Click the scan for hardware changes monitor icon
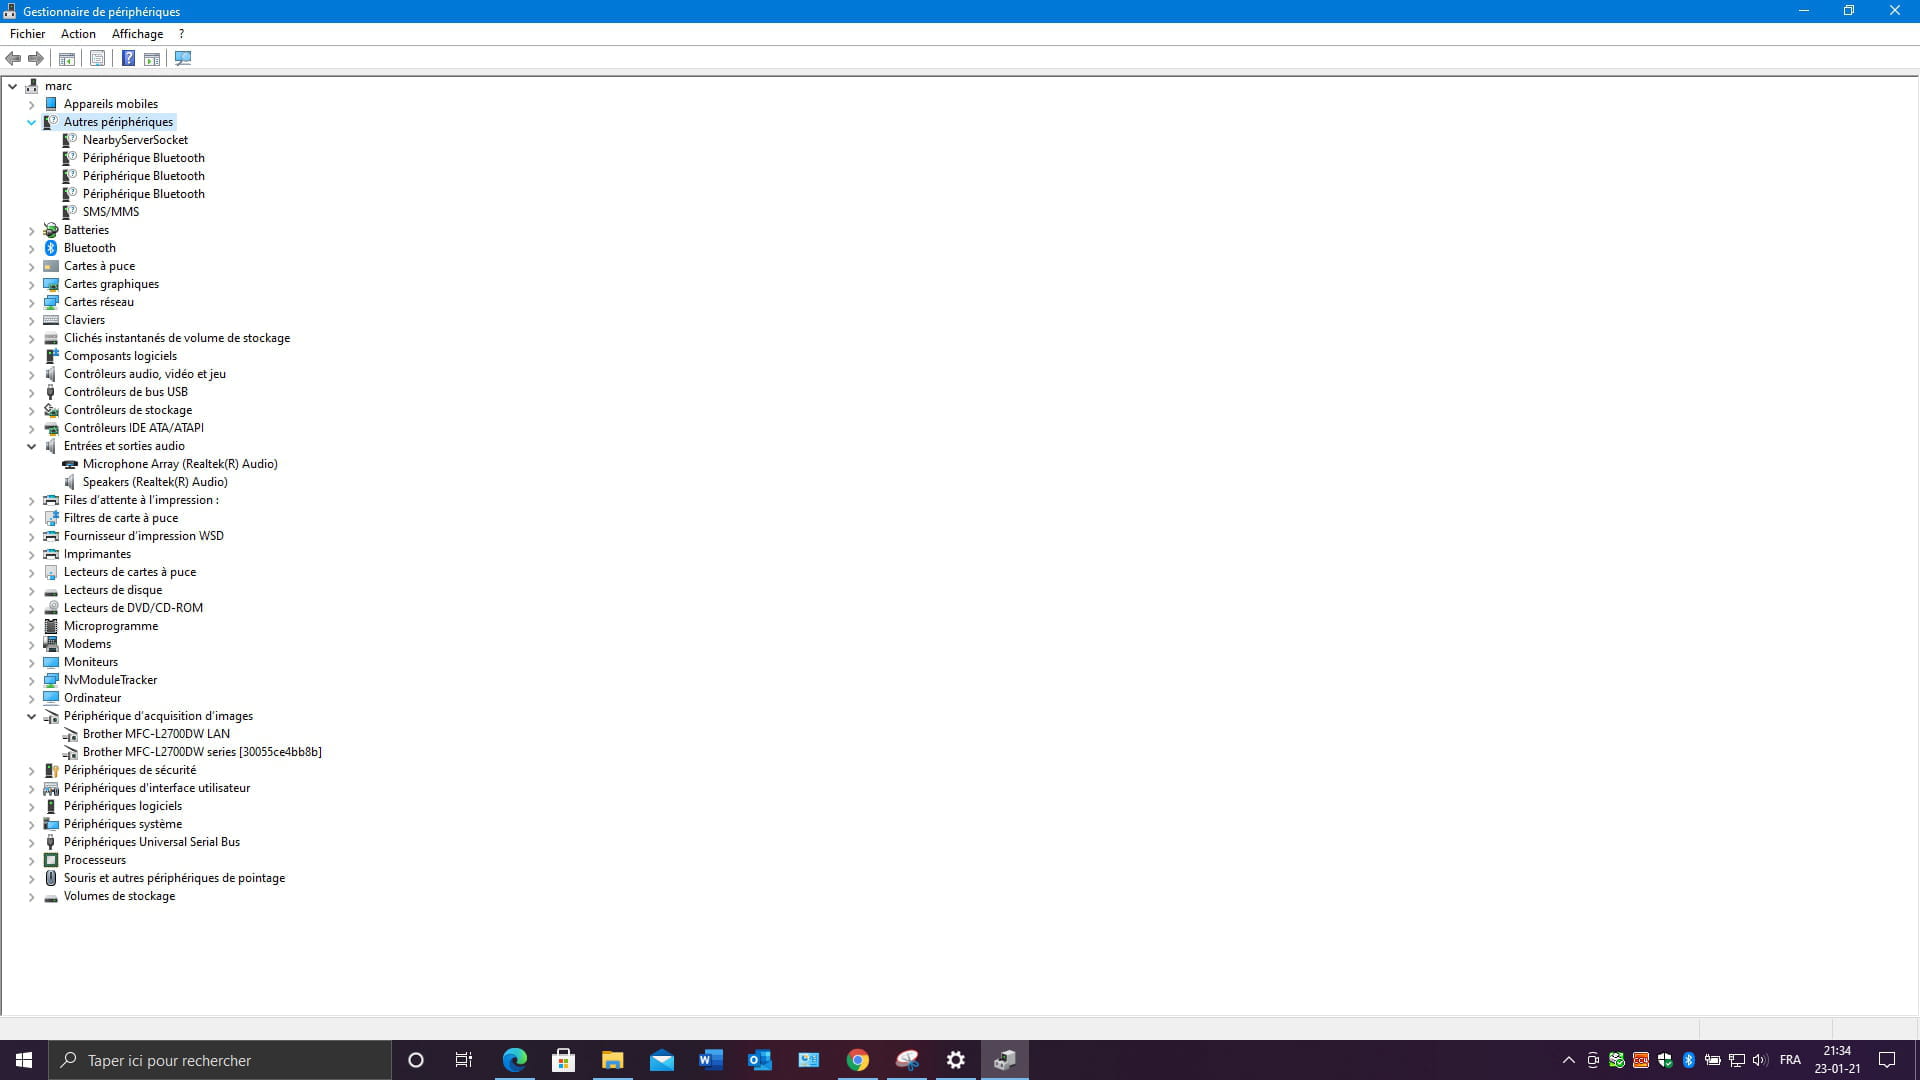1920x1080 pixels. (183, 58)
